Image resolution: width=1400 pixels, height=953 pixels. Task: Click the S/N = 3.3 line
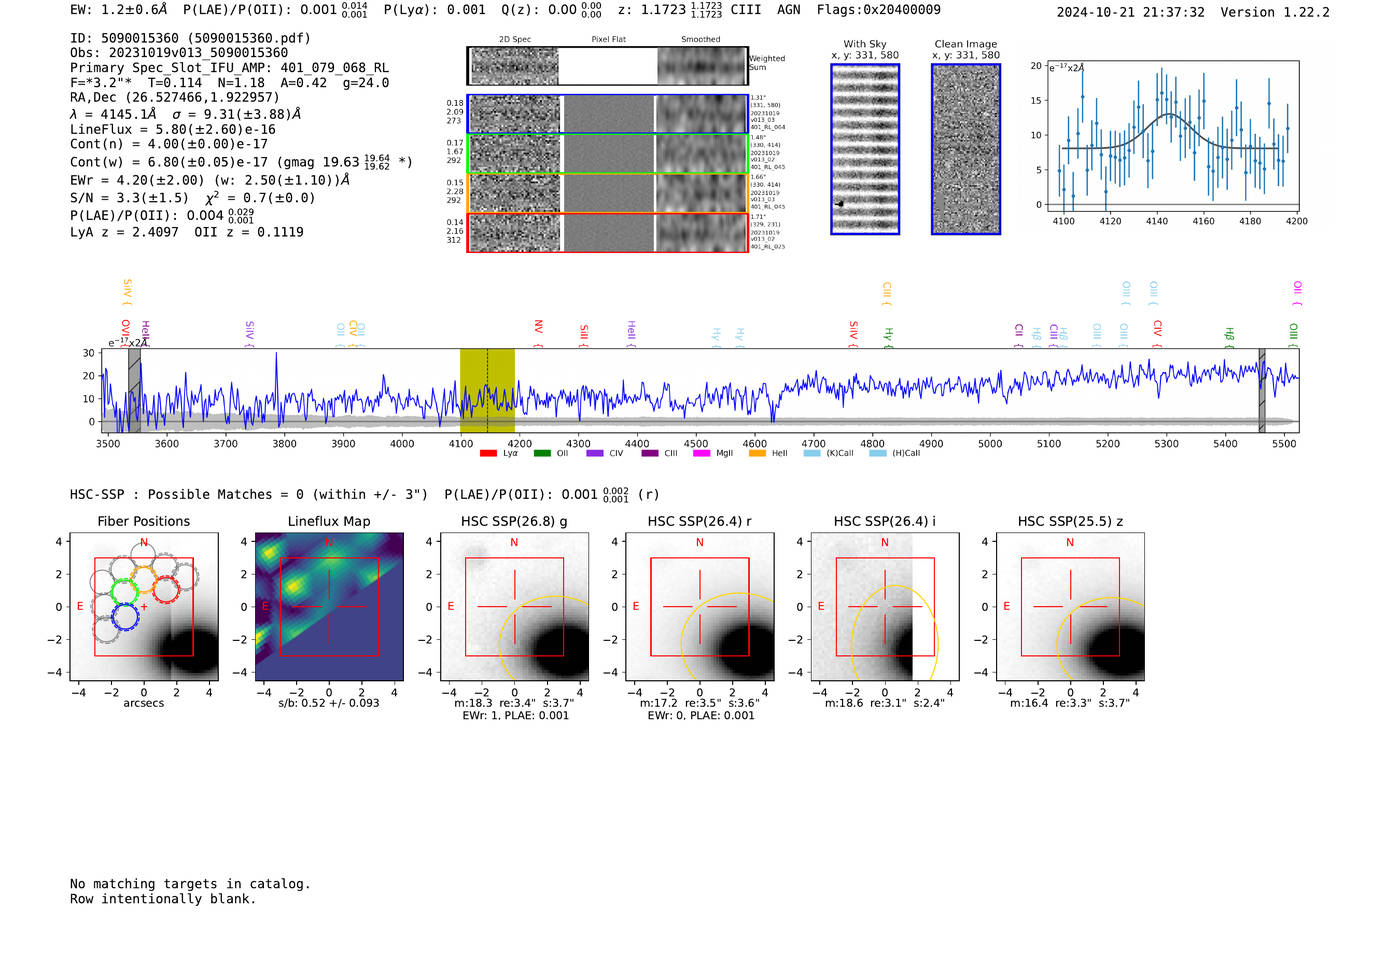192,198
